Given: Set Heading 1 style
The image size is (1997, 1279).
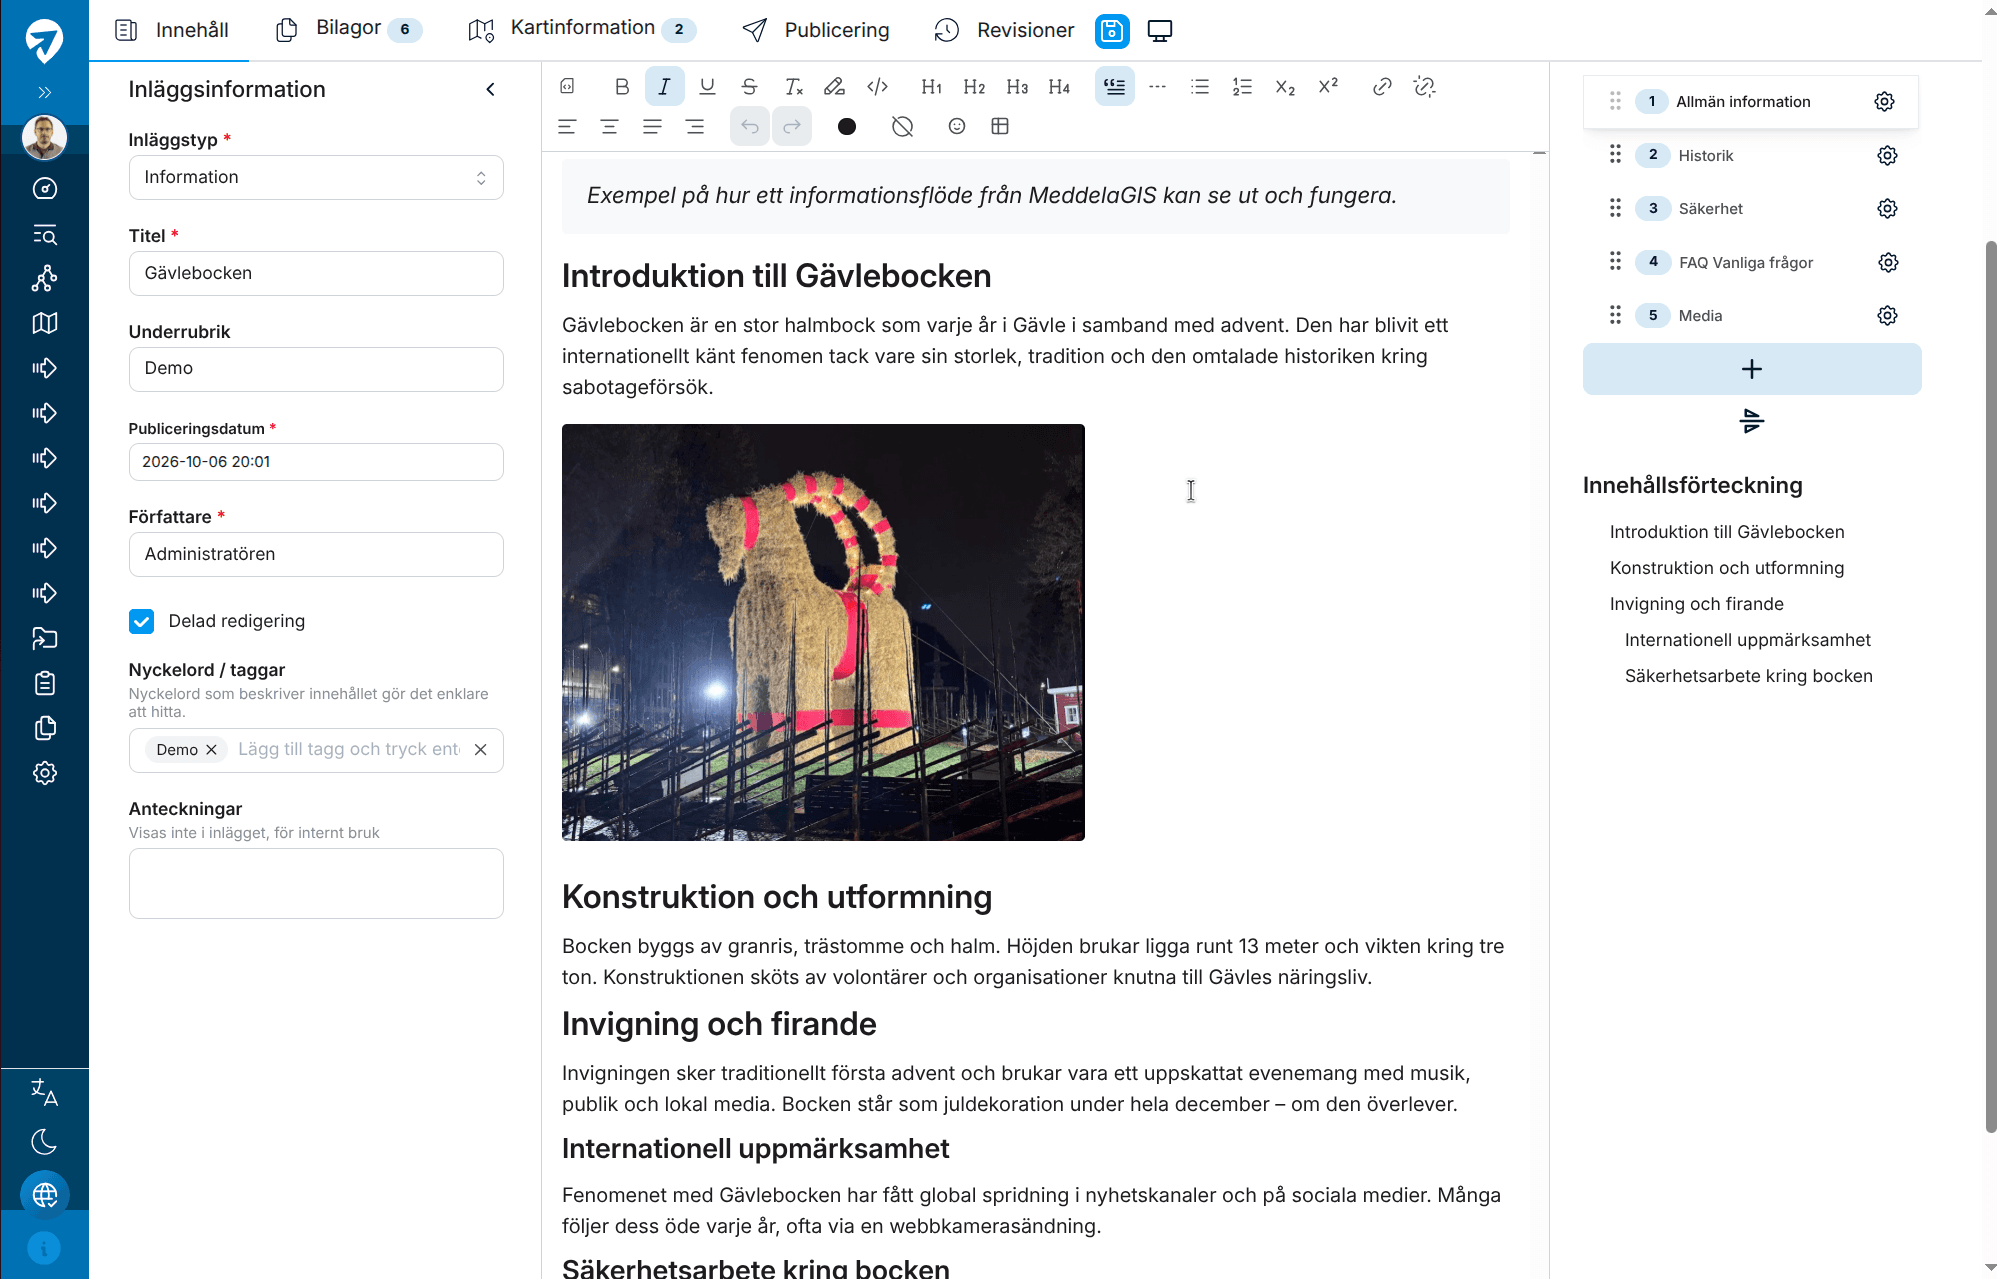Looking at the screenshot, I should point(931,87).
